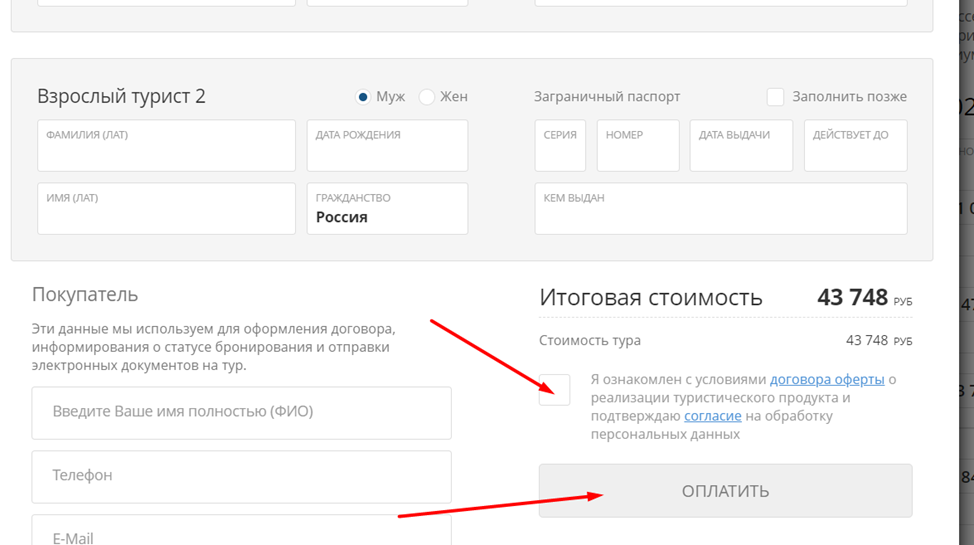The width and height of the screenshot is (974, 545).
Task: Click the E-Mail input field
Action: click(x=241, y=532)
